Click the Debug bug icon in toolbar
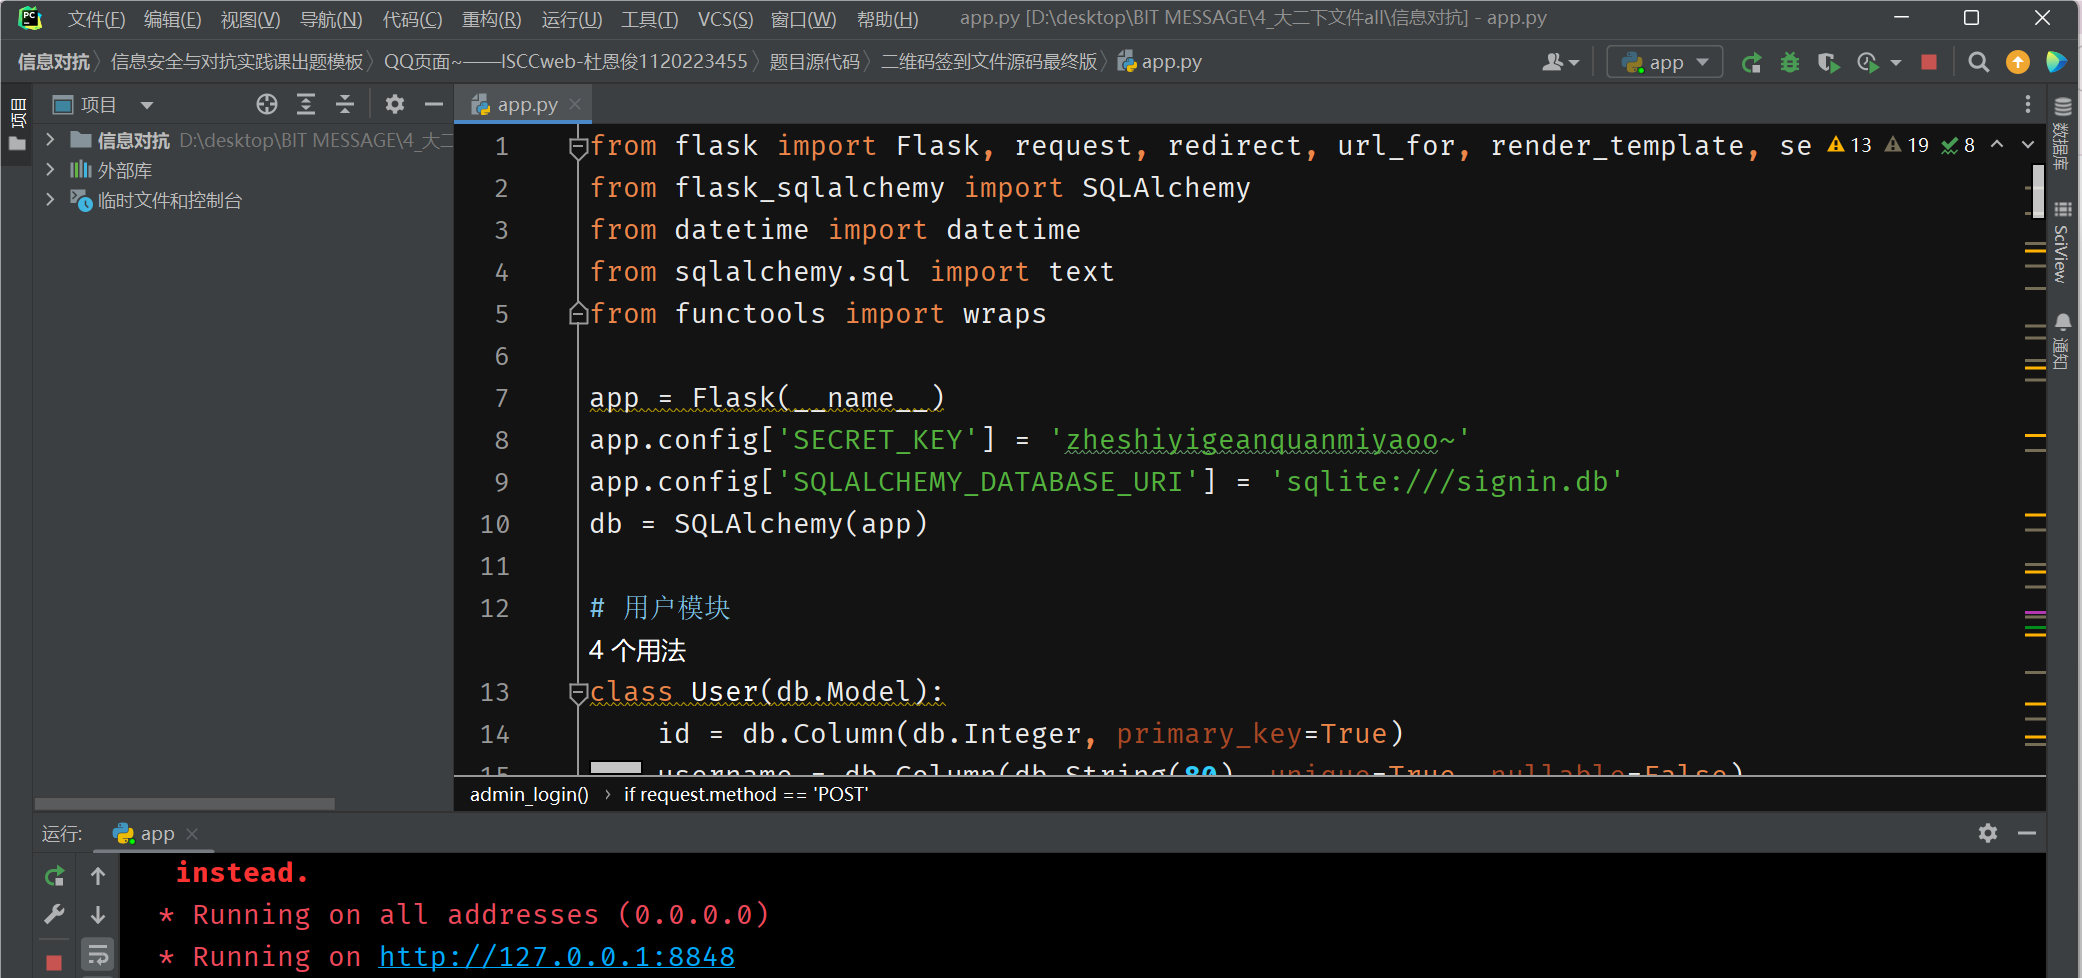This screenshot has height=978, width=2082. [1790, 63]
